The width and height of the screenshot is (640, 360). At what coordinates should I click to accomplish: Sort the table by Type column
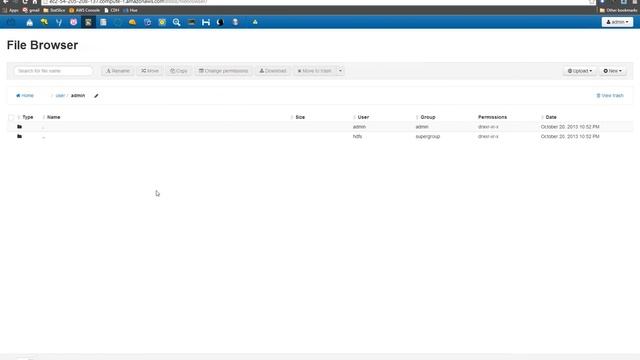pos(28,117)
